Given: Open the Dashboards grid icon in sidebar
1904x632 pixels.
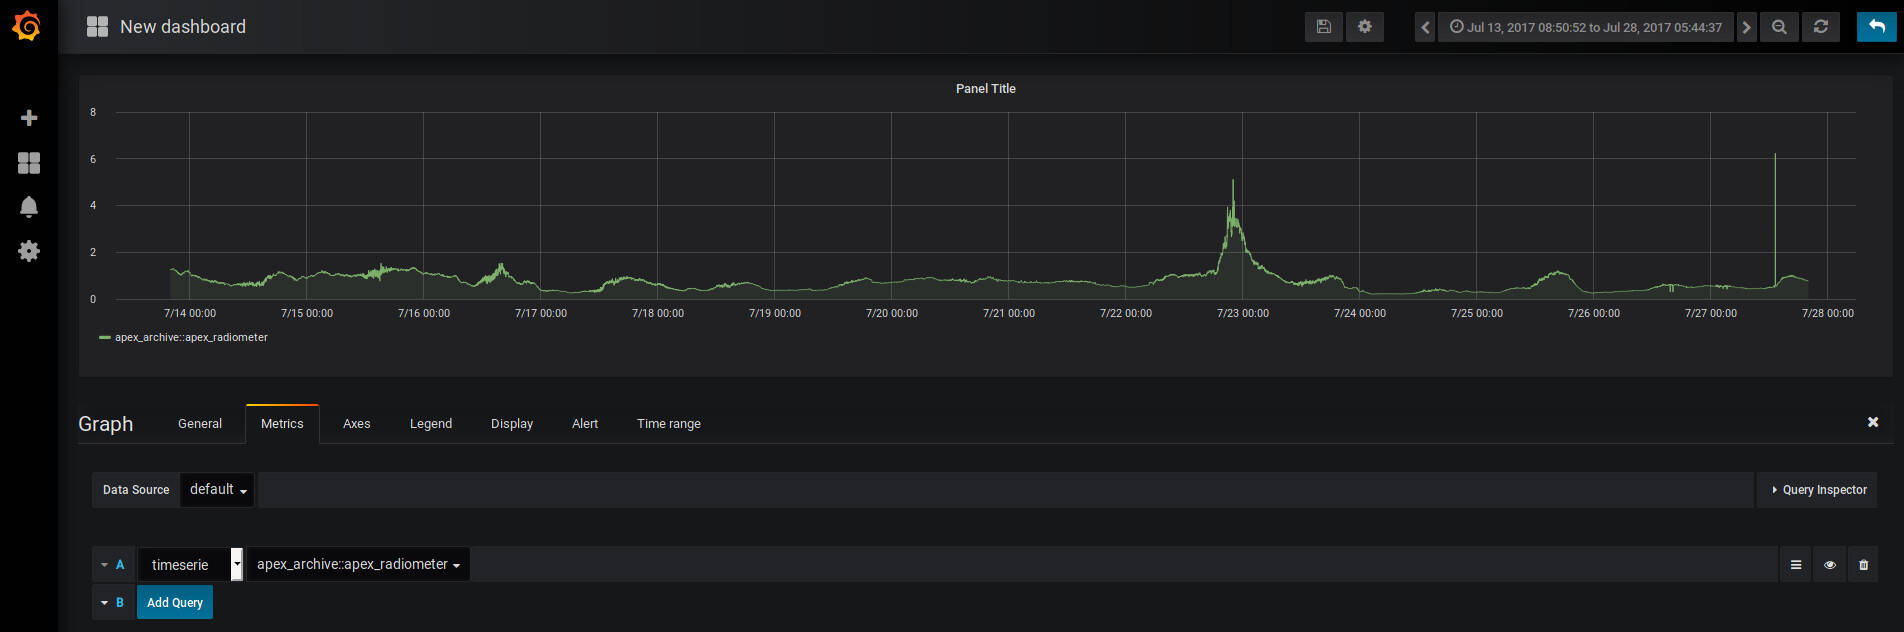Looking at the screenshot, I should coord(29,163).
